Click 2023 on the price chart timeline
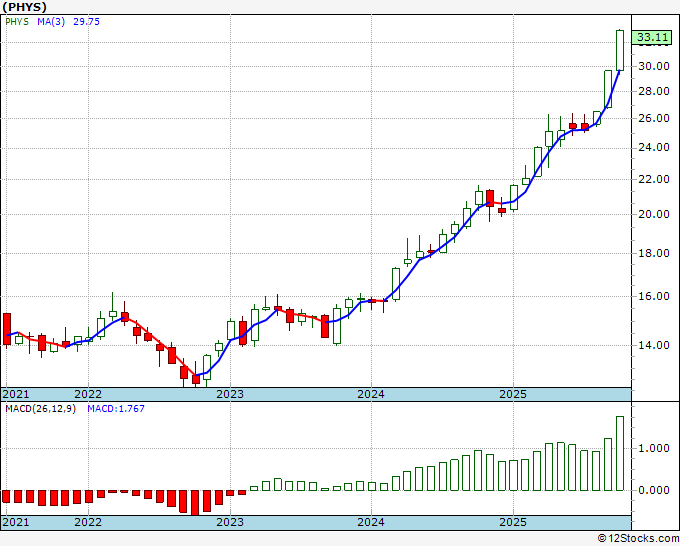The width and height of the screenshot is (680, 546). coord(230,394)
